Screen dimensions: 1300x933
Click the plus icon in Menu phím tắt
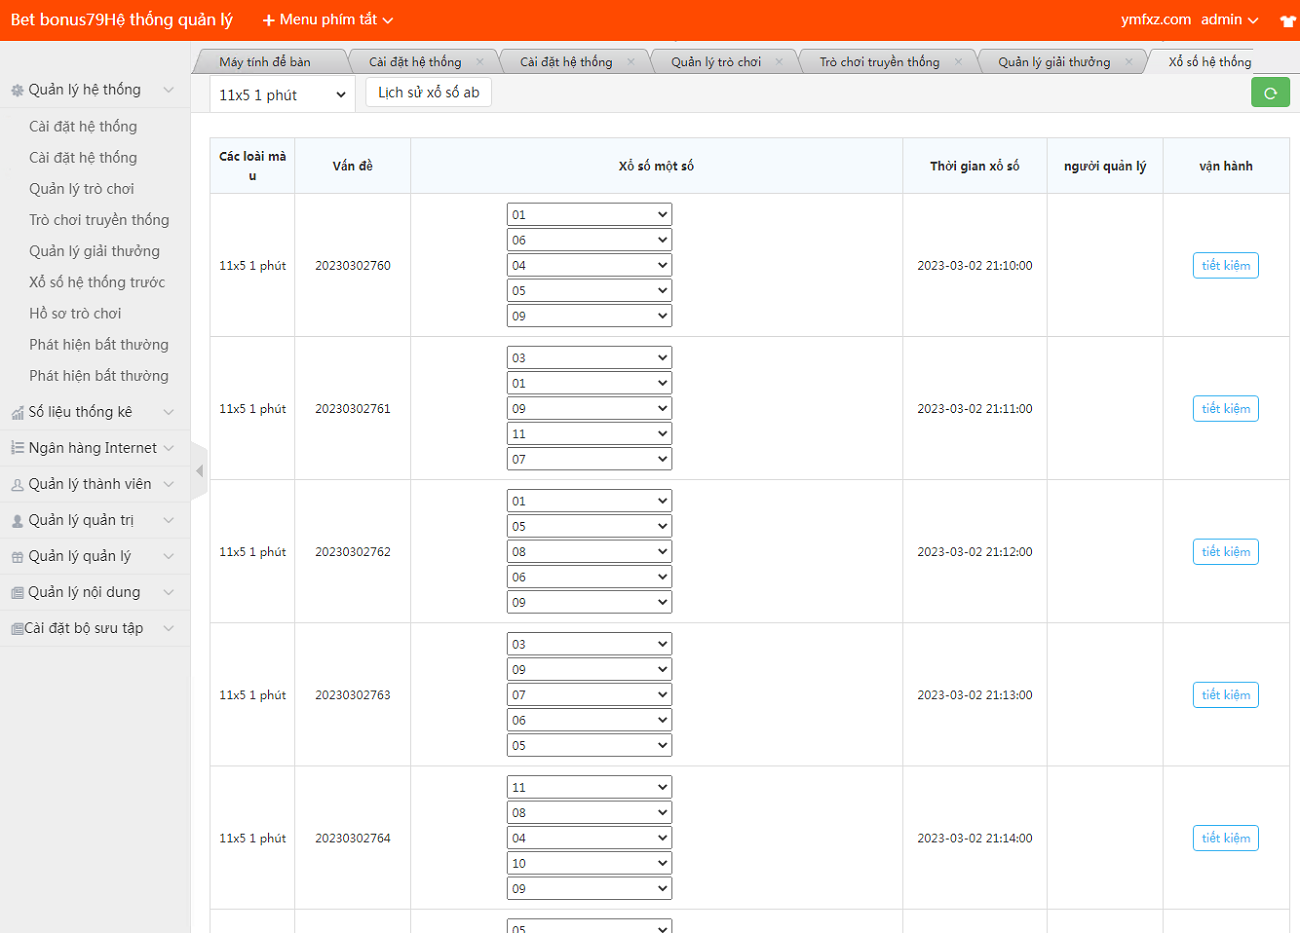coord(268,20)
